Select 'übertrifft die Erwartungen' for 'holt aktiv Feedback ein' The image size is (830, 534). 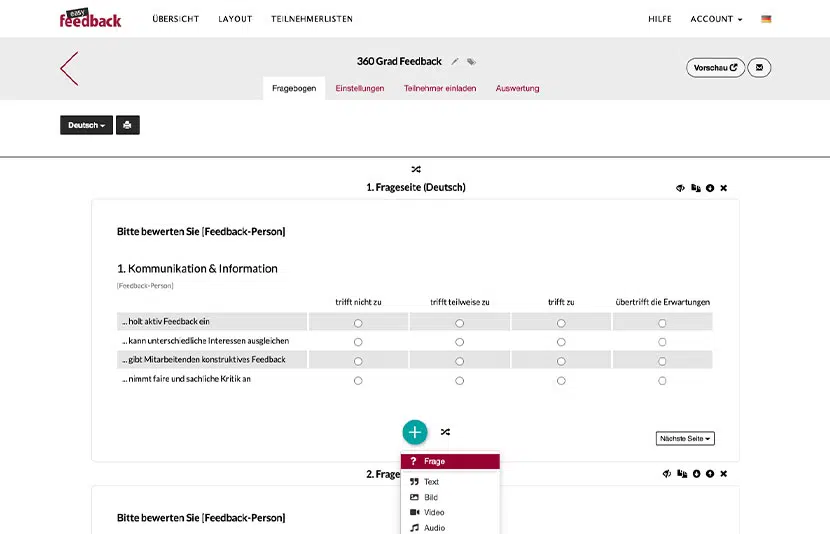click(x=662, y=323)
